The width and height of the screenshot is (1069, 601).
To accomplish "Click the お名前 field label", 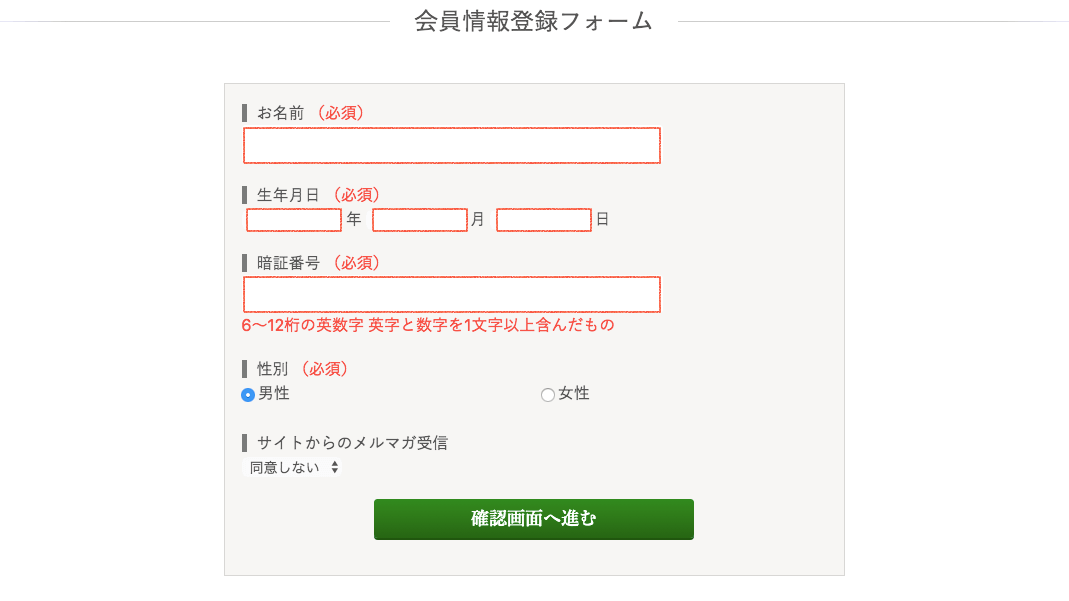I will click(283, 113).
